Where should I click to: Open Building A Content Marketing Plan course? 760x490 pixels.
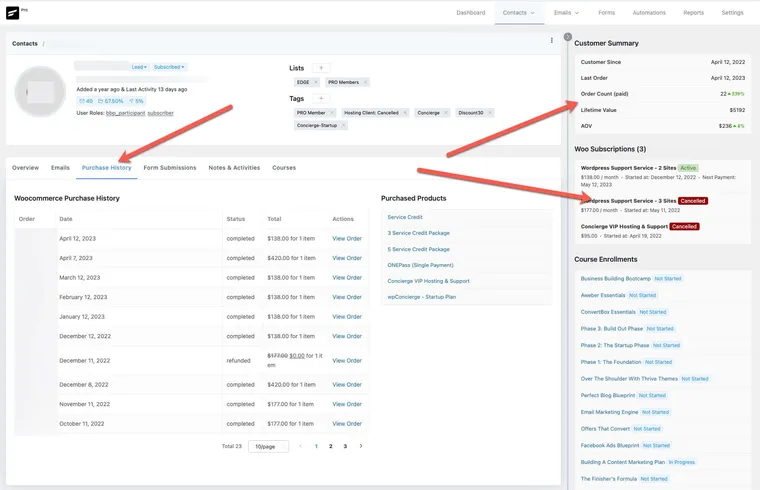pyautogui.click(x=623, y=462)
